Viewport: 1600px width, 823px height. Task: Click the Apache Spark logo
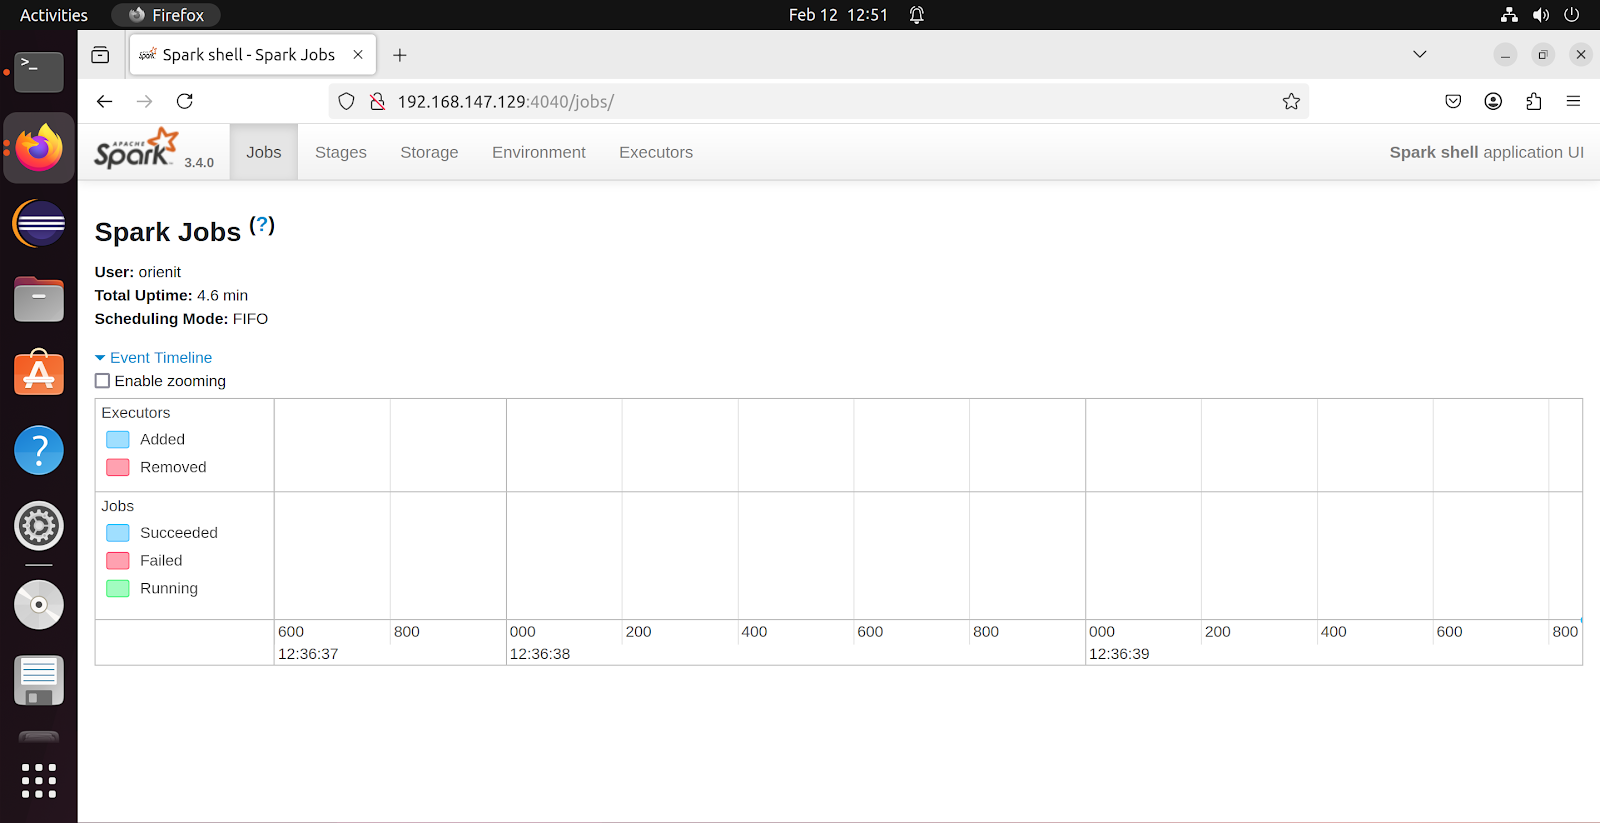click(136, 150)
